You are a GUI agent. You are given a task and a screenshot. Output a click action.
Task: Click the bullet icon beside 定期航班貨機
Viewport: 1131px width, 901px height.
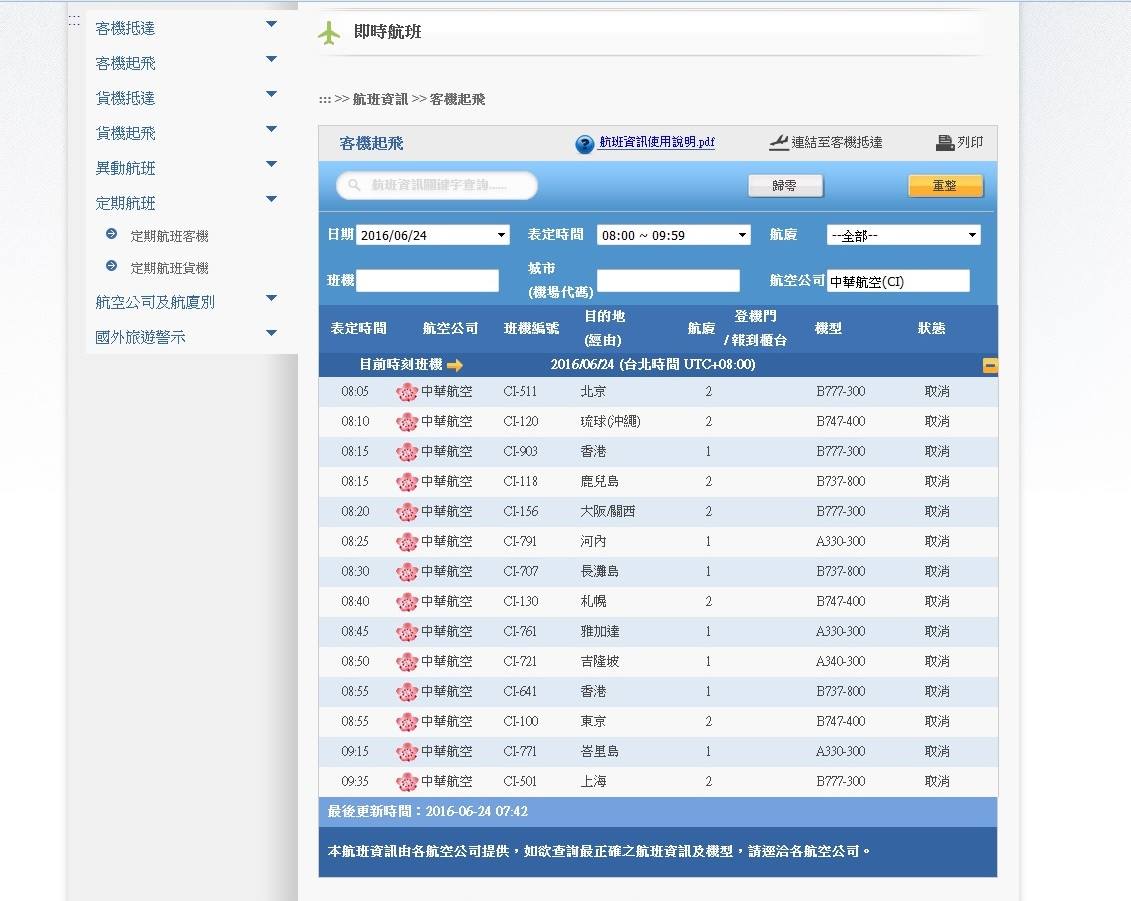click(x=111, y=265)
